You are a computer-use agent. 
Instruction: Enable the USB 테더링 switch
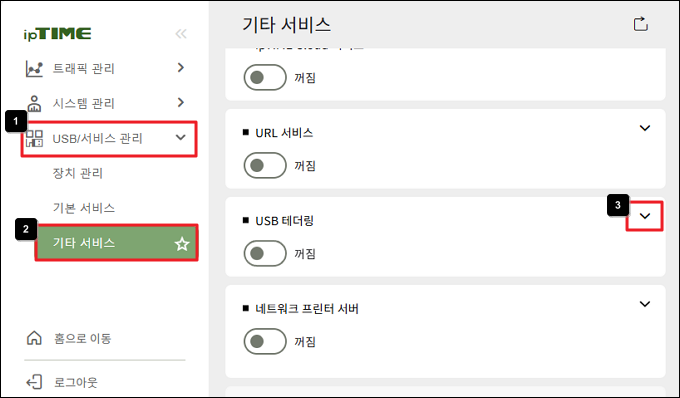pyautogui.click(x=265, y=253)
